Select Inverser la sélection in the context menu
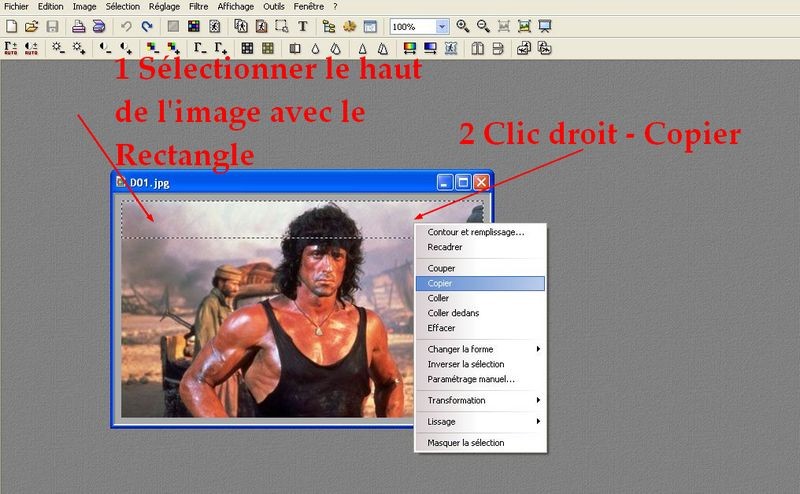This screenshot has width=800, height=494. [465, 364]
